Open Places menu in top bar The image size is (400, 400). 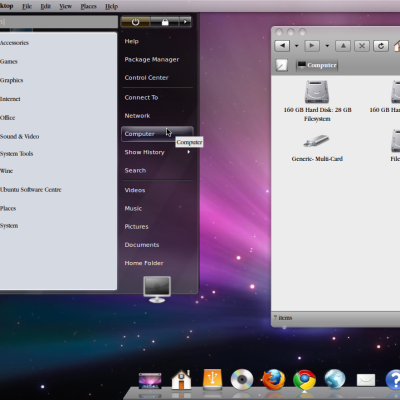88,6
